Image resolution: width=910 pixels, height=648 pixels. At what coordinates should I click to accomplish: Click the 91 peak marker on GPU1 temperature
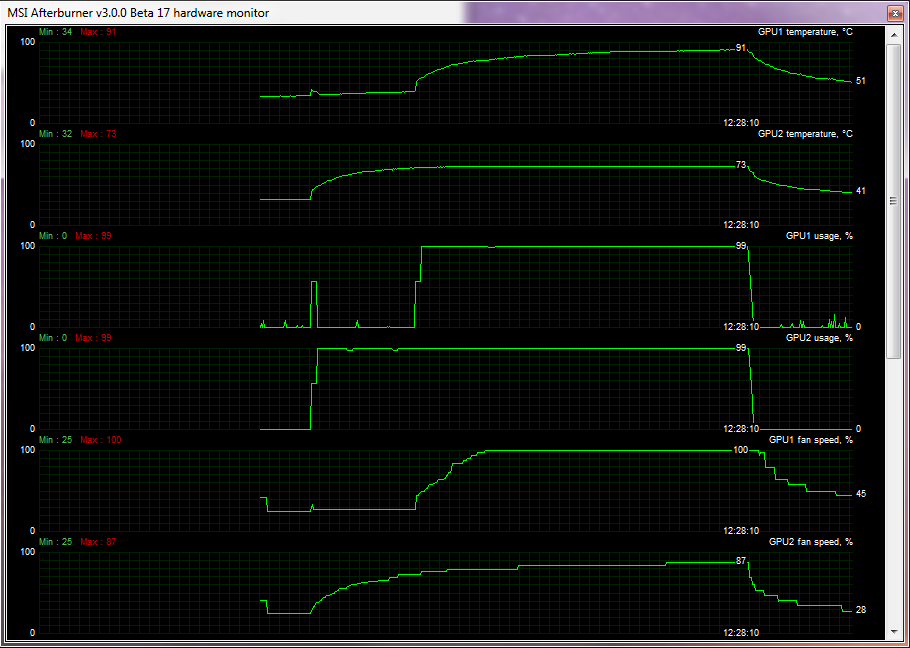[741, 48]
